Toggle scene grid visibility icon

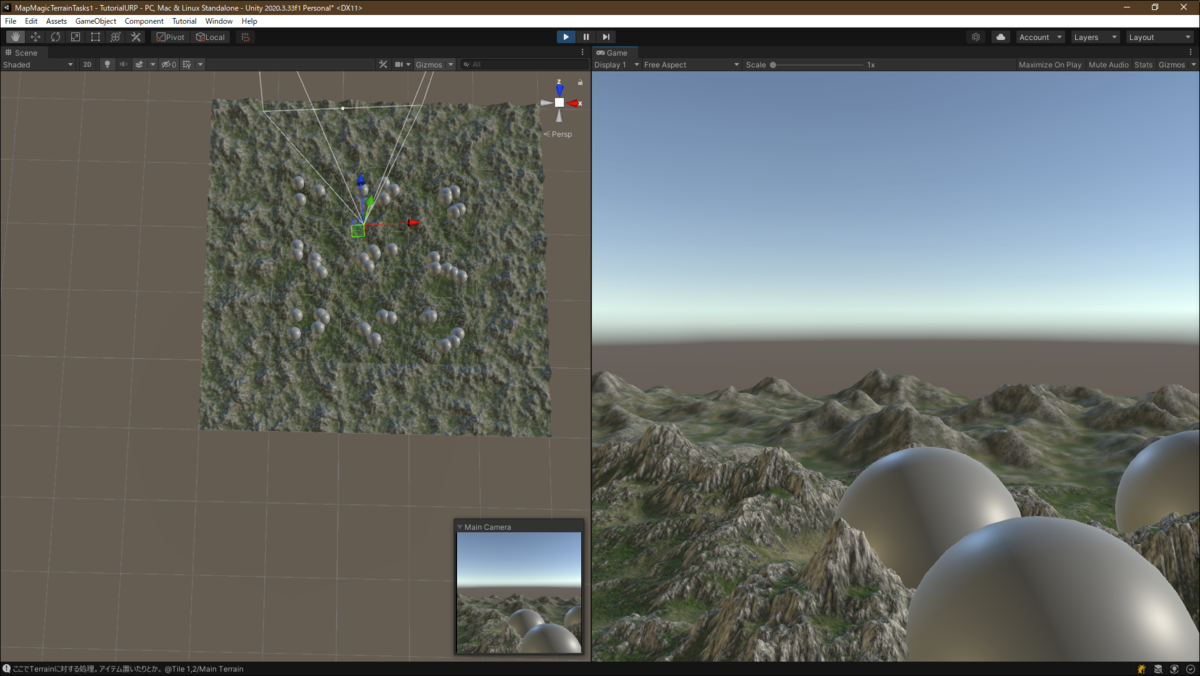186,64
